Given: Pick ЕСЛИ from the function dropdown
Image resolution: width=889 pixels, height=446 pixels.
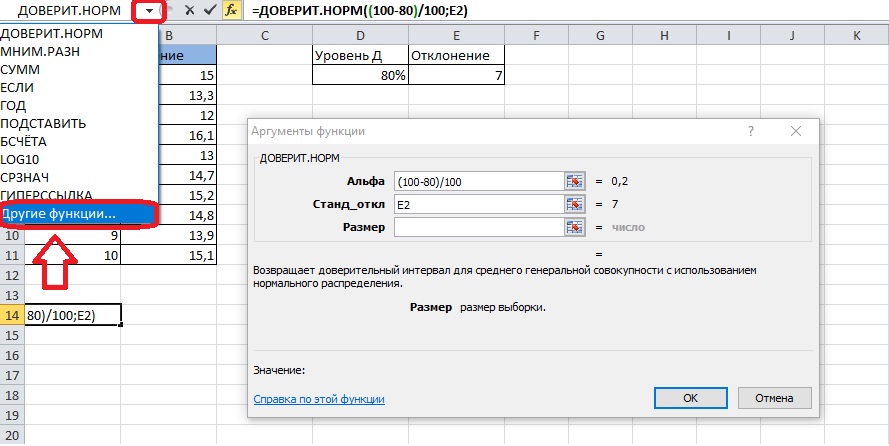Looking at the screenshot, I should pos(20,86).
